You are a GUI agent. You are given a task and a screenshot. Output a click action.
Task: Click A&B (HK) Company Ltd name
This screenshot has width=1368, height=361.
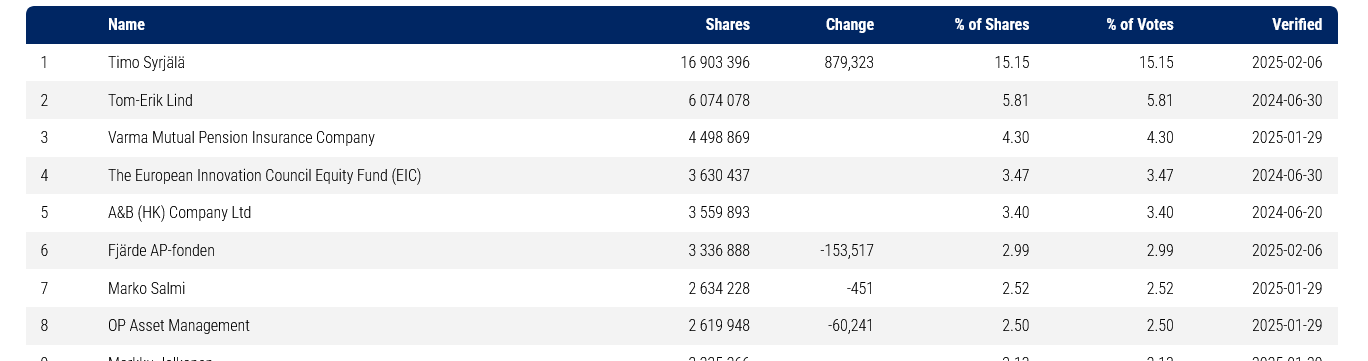179,213
